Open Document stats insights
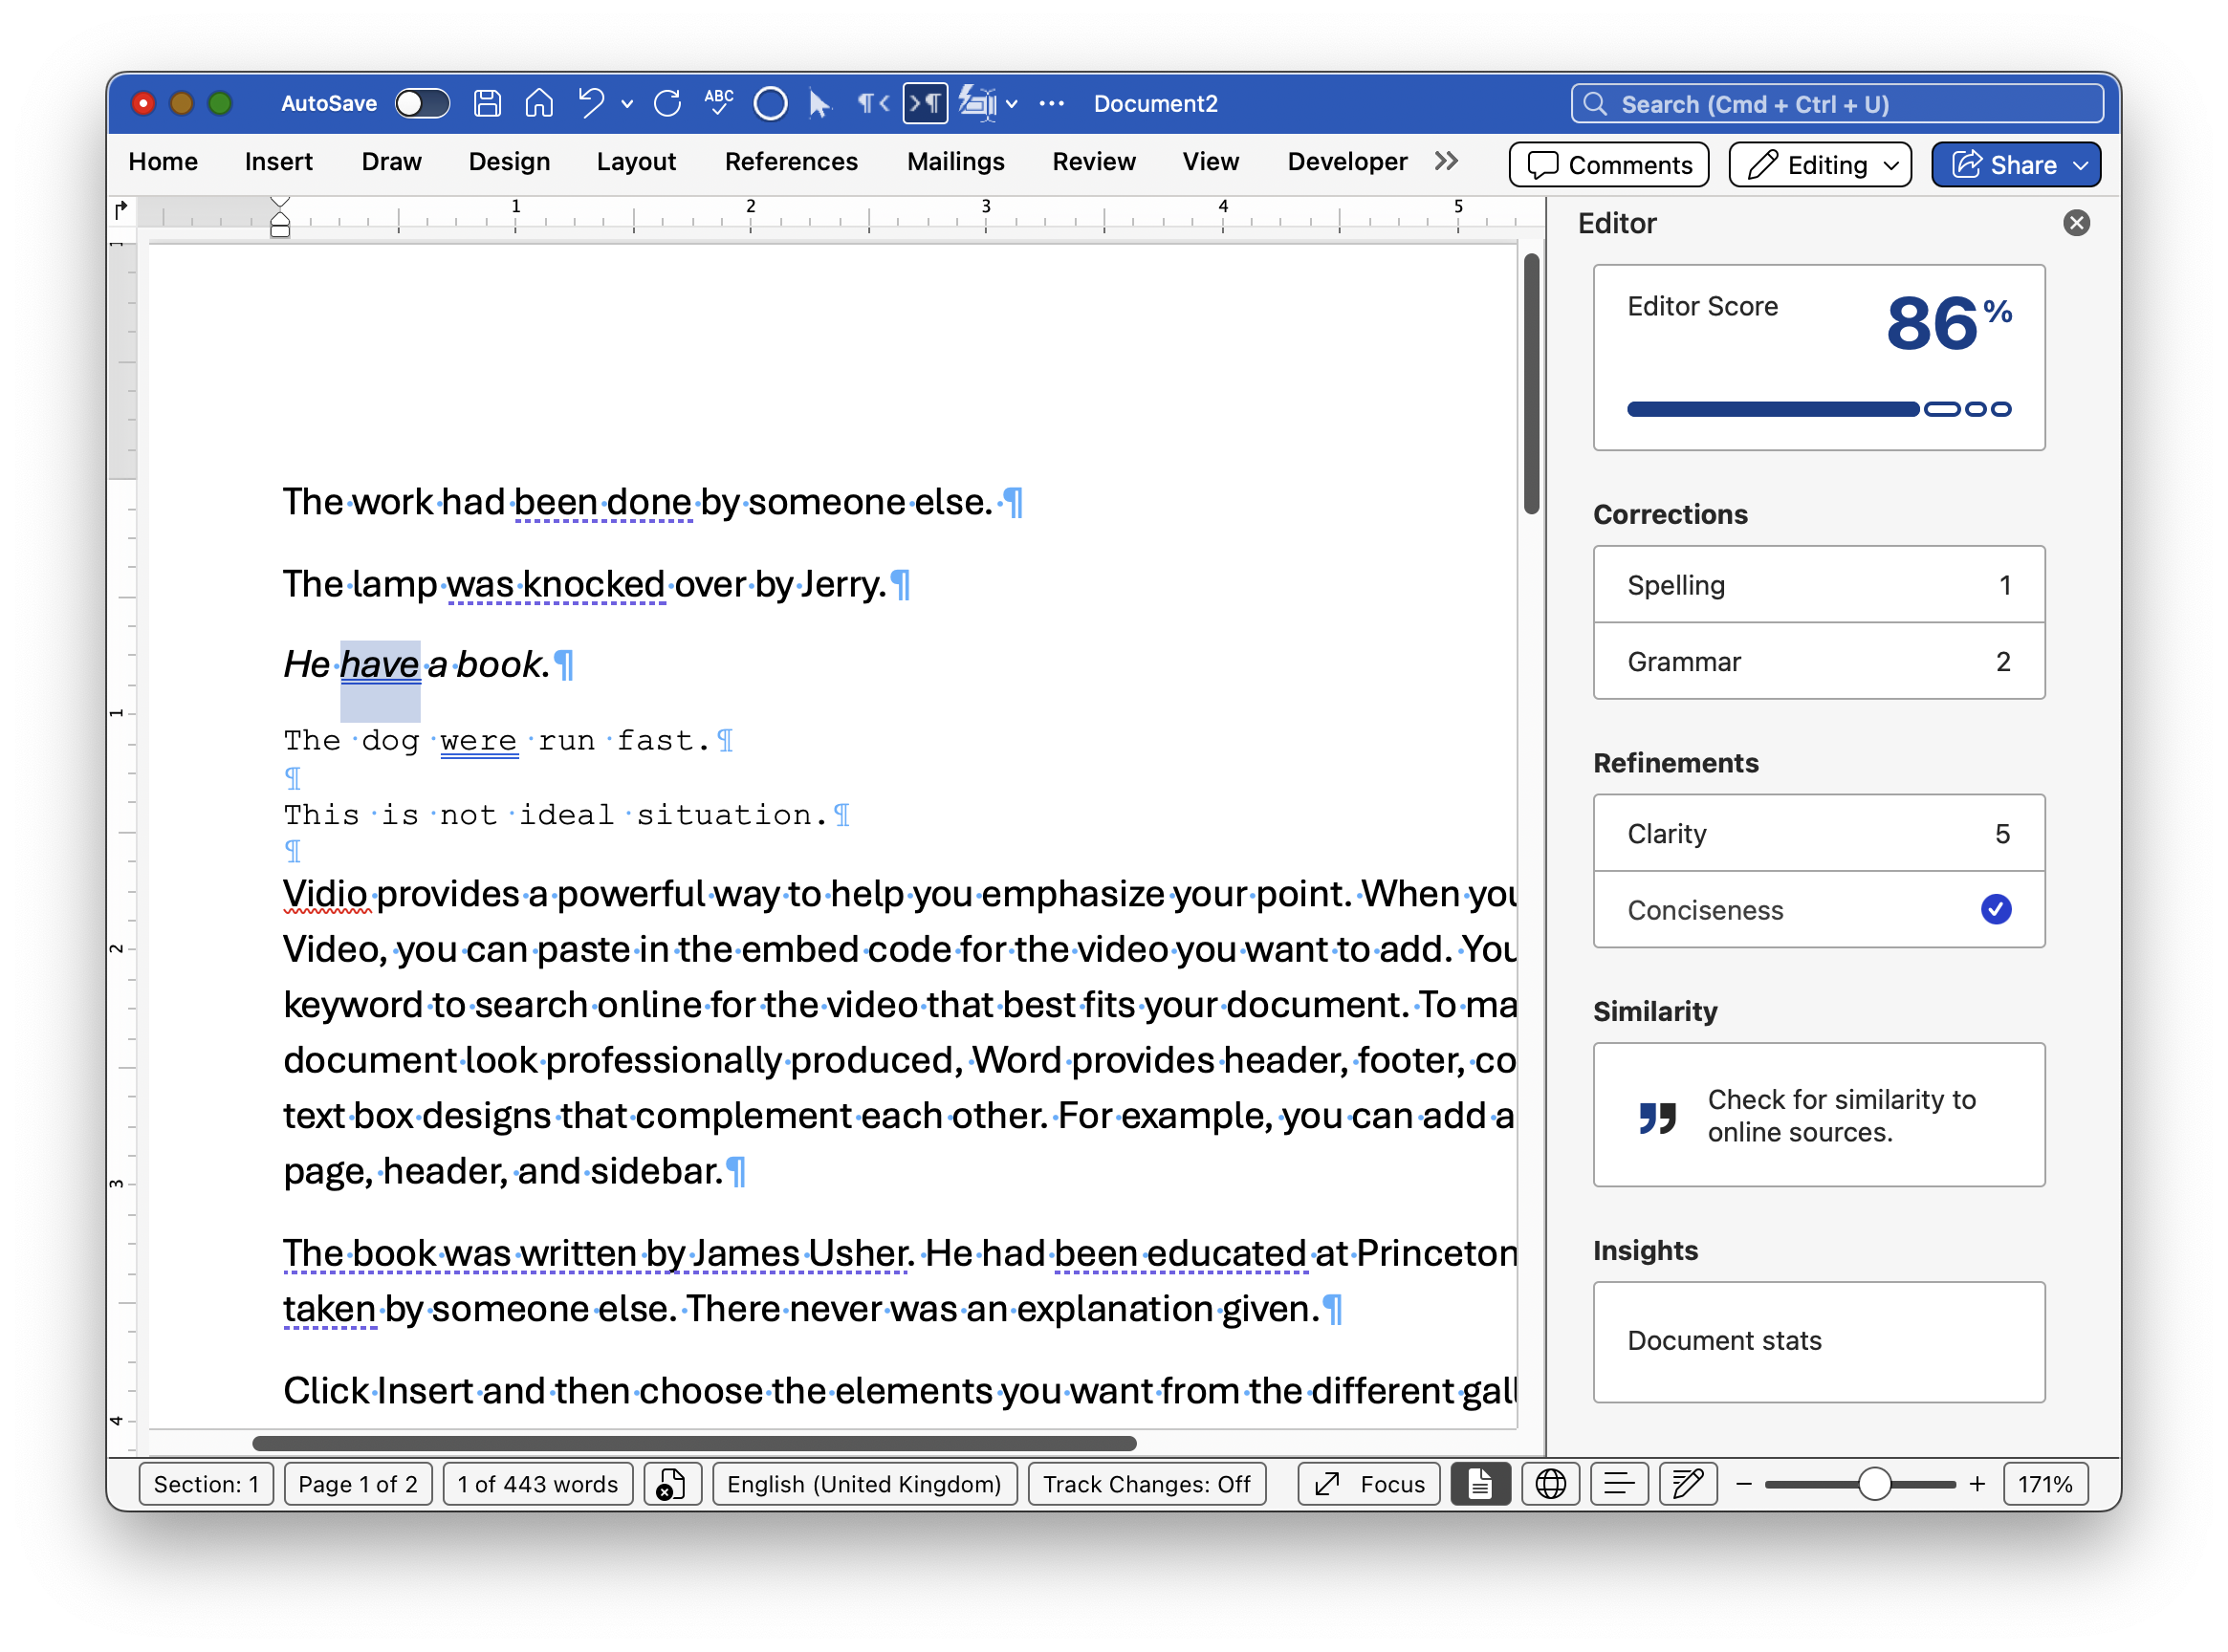Image resolution: width=2228 pixels, height=1652 pixels. point(1819,1342)
